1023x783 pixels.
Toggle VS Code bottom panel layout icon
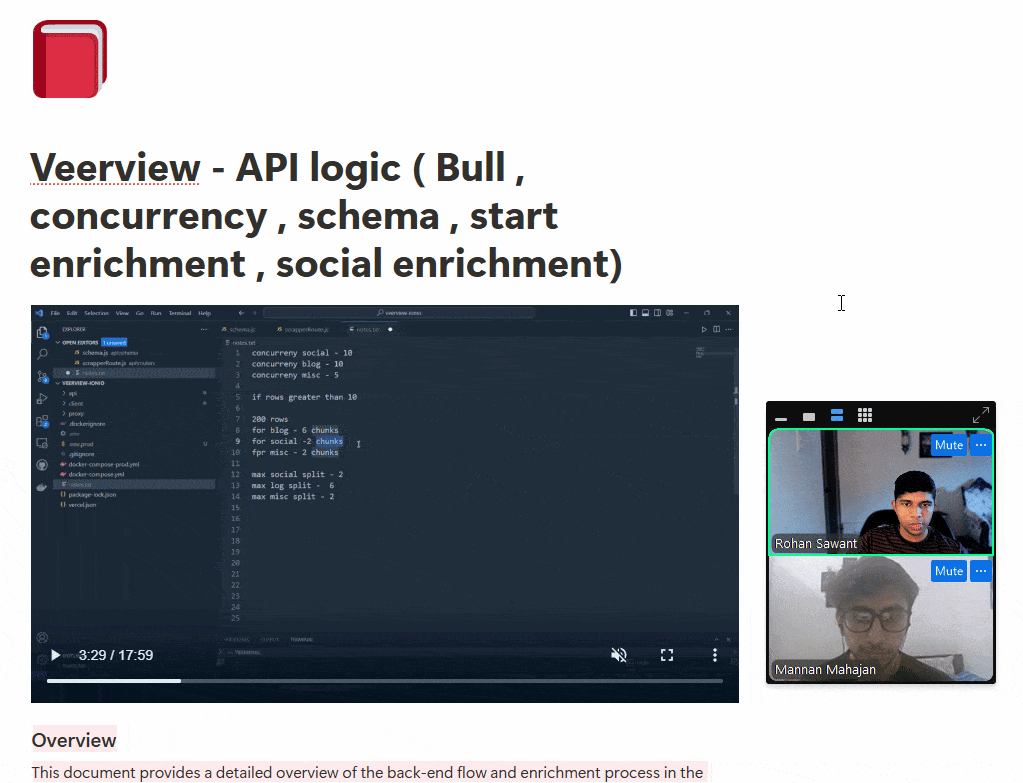pyautogui.click(x=645, y=313)
